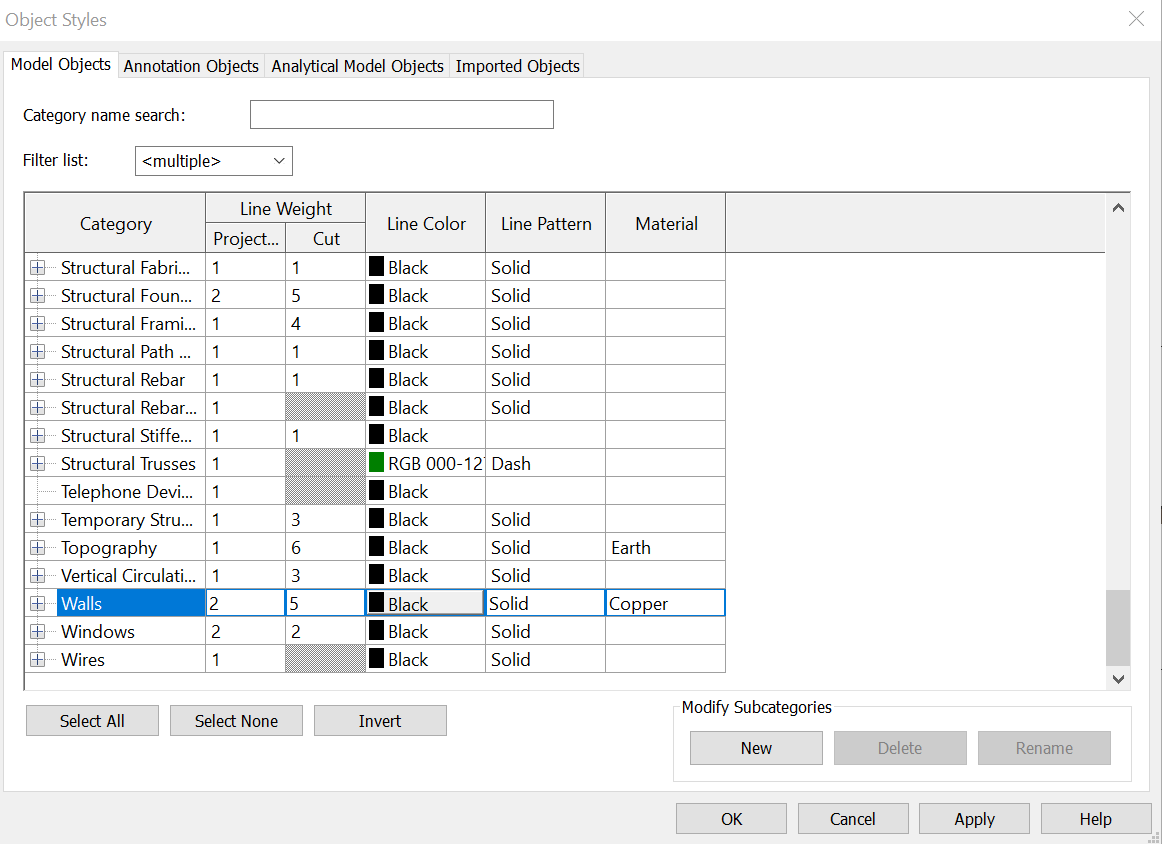The width and height of the screenshot is (1162, 844).
Task: Cancel the Object Styles dialog
Action: [x=853, y=819]
